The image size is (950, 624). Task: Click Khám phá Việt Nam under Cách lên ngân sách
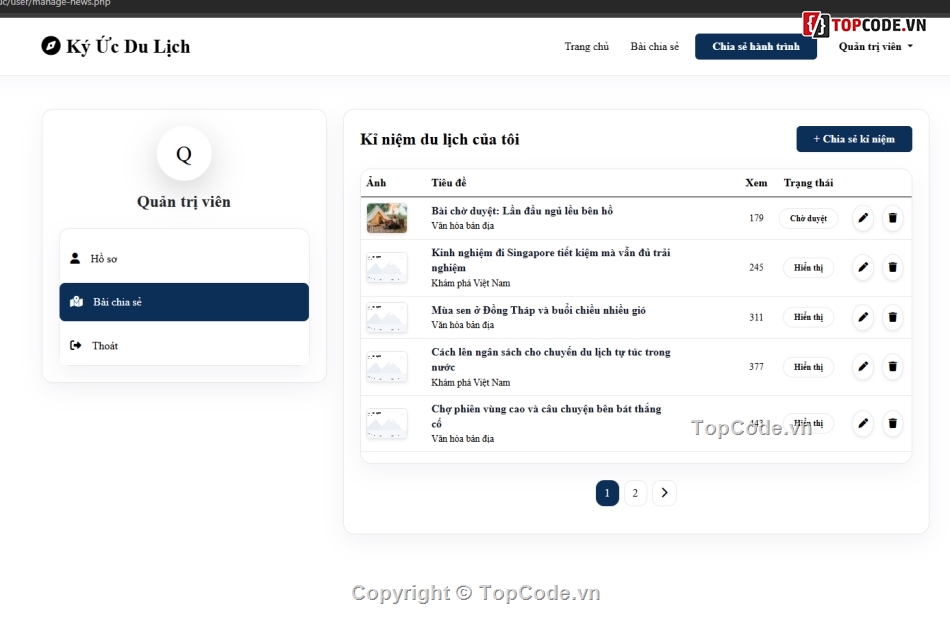[471, 382]
